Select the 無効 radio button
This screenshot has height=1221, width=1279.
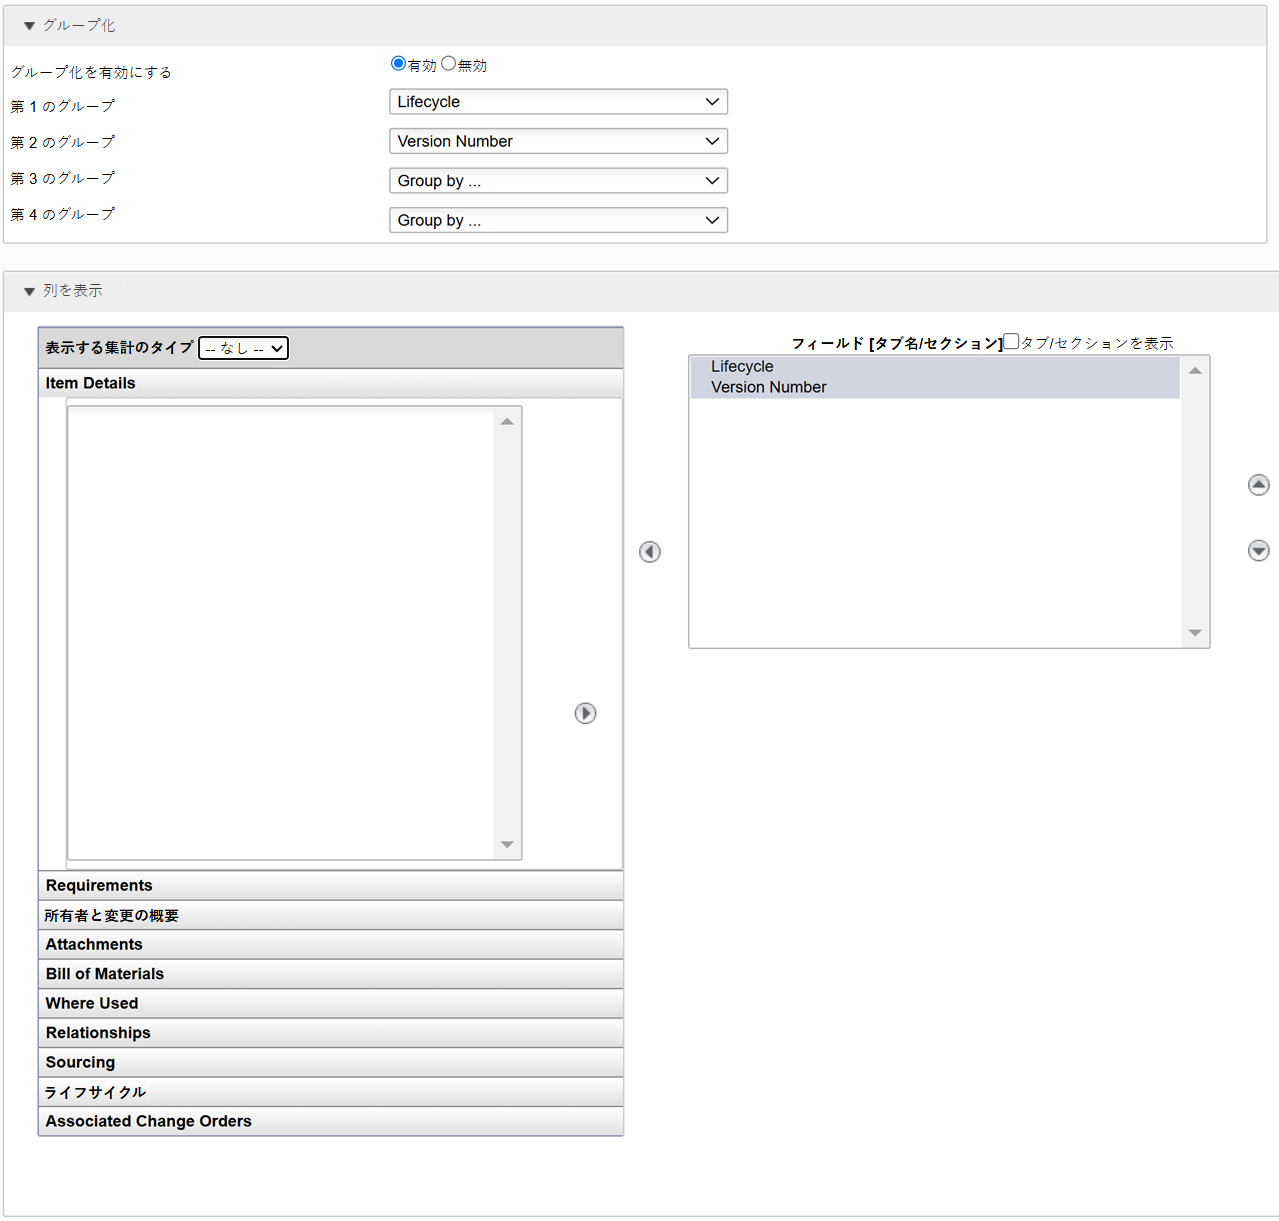[448, 63]
